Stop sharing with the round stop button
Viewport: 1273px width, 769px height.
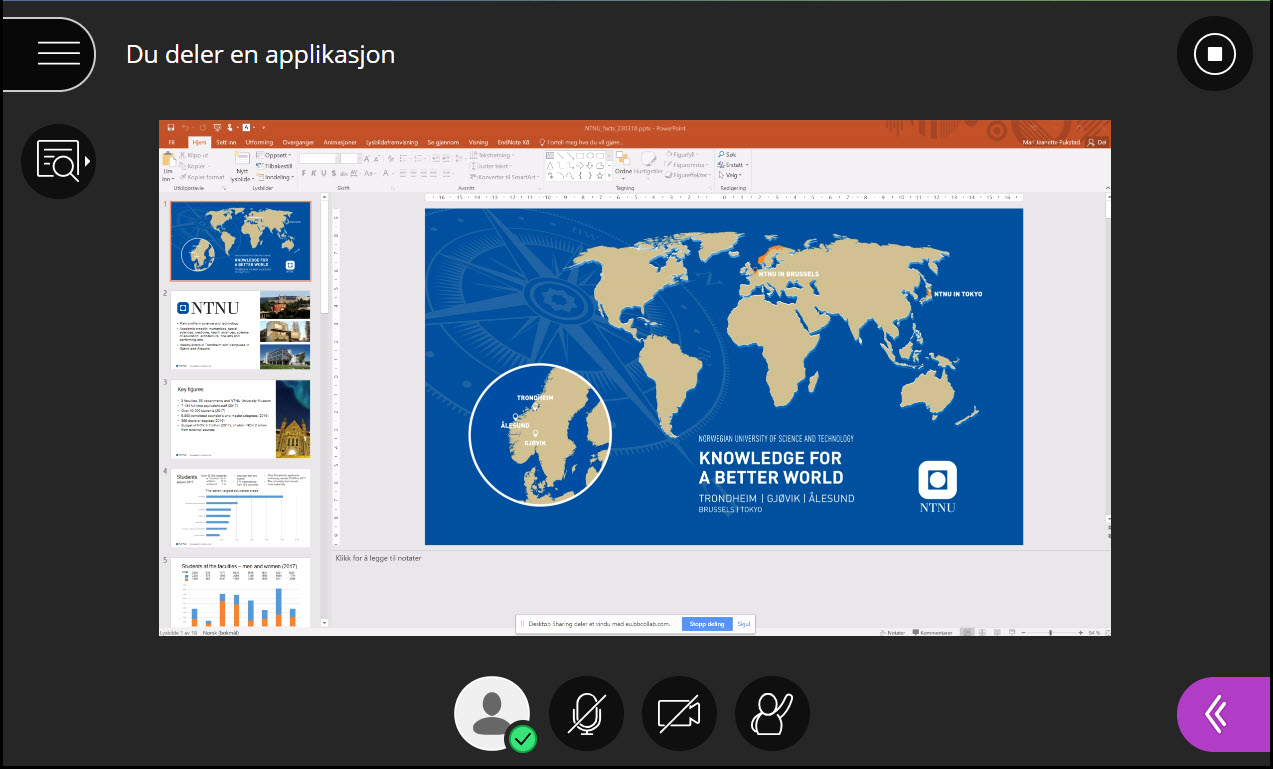point(1215,54)
